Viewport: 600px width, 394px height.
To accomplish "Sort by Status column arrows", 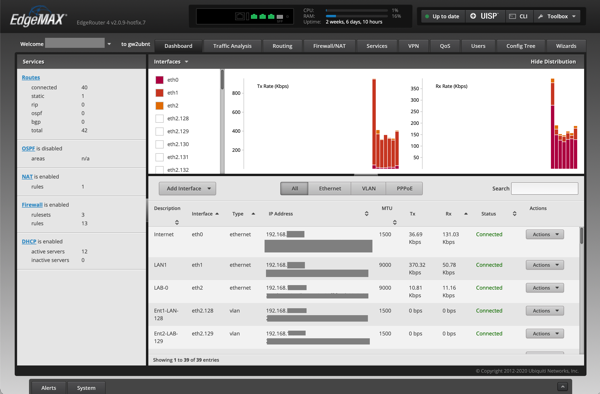I will [515, 214].
